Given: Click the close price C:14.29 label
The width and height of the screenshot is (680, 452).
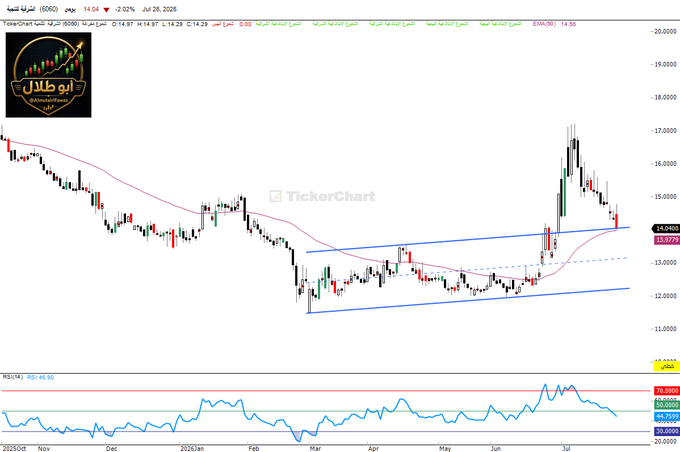Looking at the screenshot, I should pos(197,24).
